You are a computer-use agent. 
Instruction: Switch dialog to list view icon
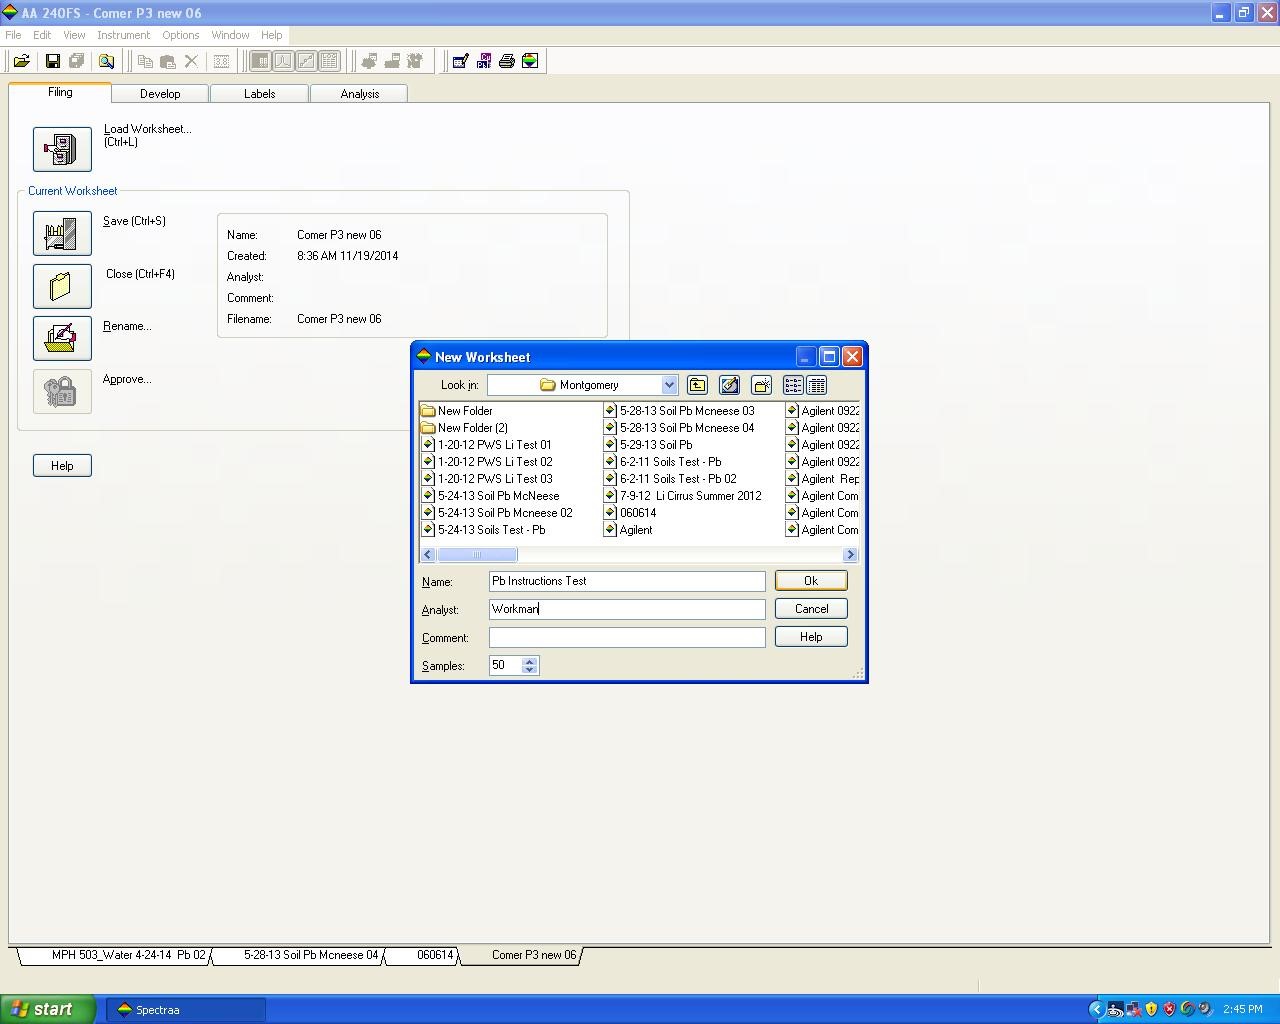[793, 385]
